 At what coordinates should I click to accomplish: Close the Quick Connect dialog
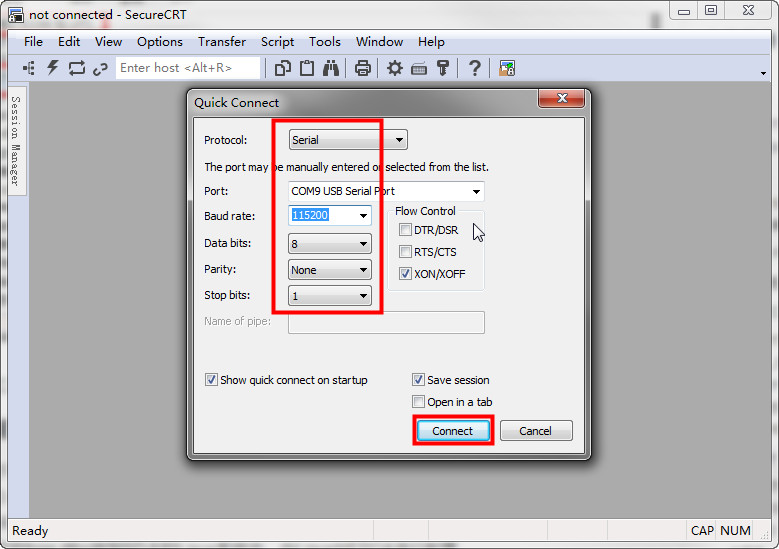coord(561,98)
